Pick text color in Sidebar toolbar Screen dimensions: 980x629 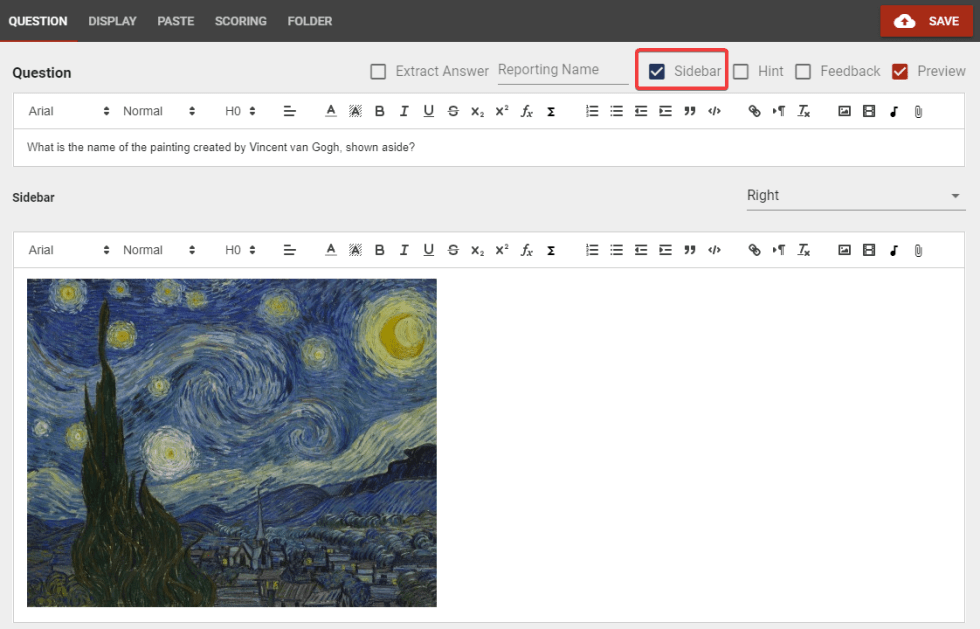tap(331, 250)
